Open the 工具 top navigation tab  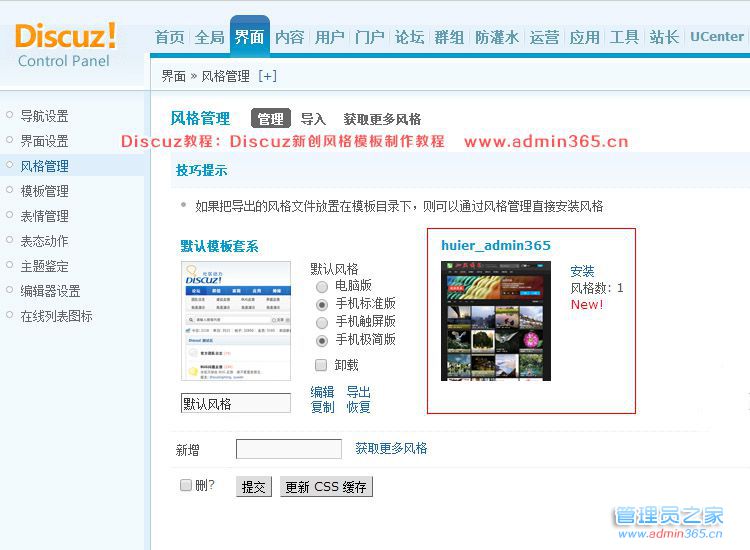click(624, 37)
